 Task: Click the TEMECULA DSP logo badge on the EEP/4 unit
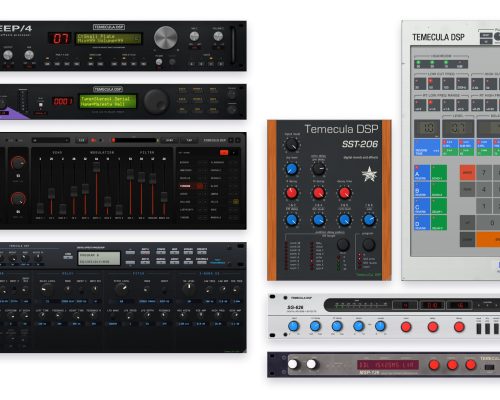tap(108, 27)
